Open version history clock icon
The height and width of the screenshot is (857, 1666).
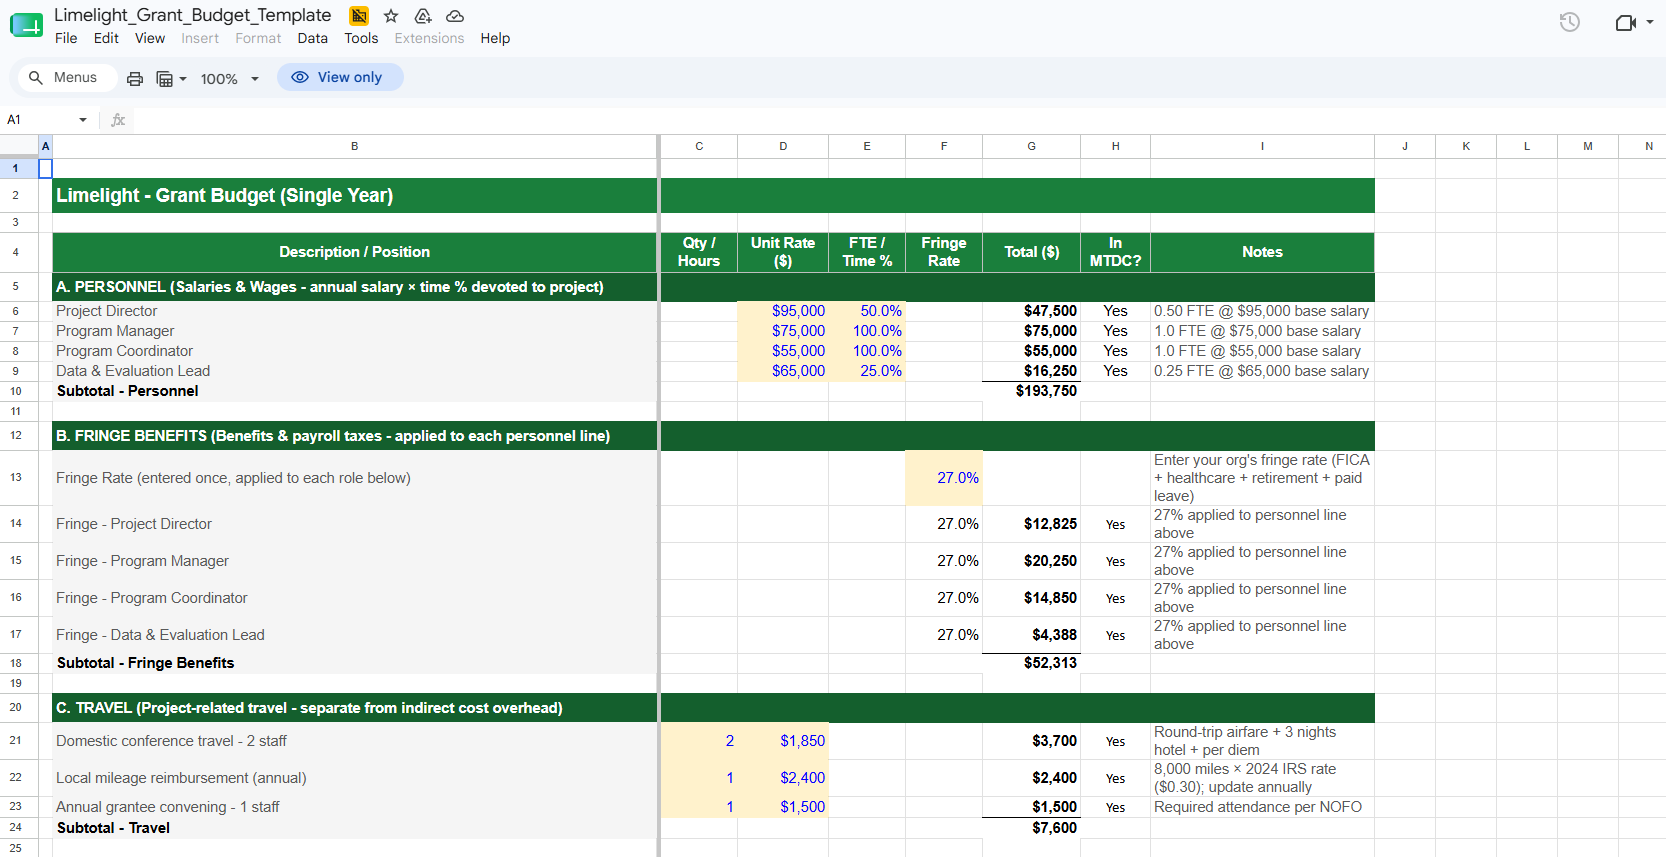[1570, 22]
